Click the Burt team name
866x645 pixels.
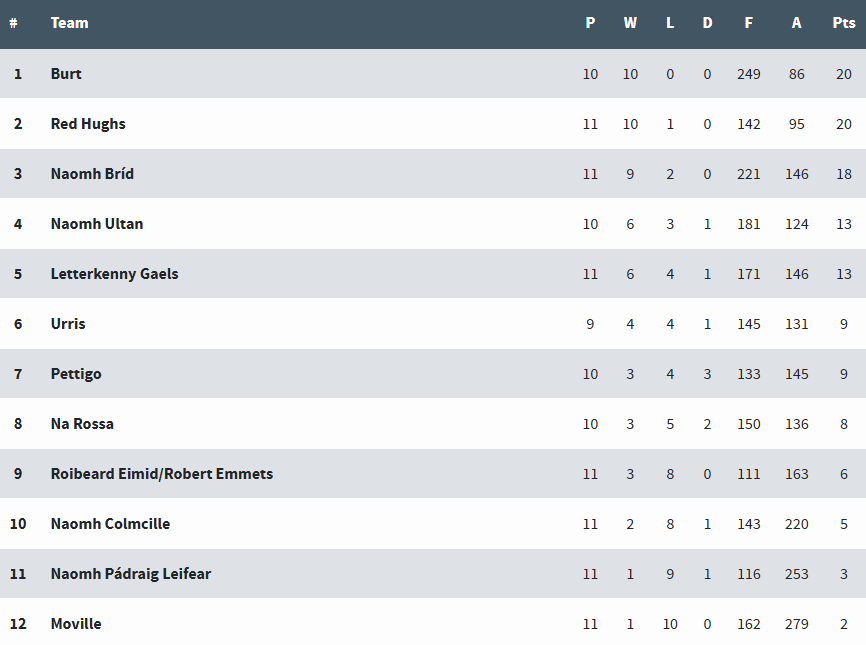point(66,74)
